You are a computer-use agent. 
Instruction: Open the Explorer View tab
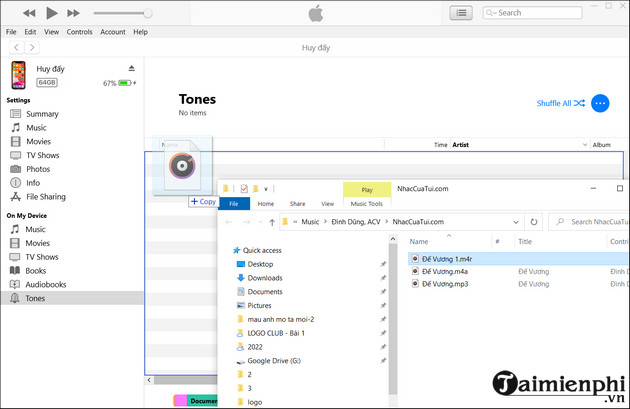(x=327, y=204)
